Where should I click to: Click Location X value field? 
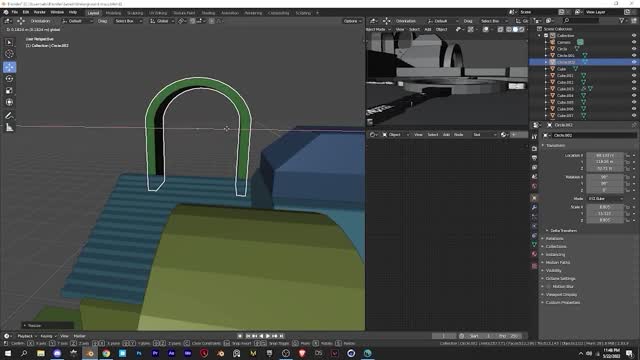pyautogui.click(x=605, y=156)
